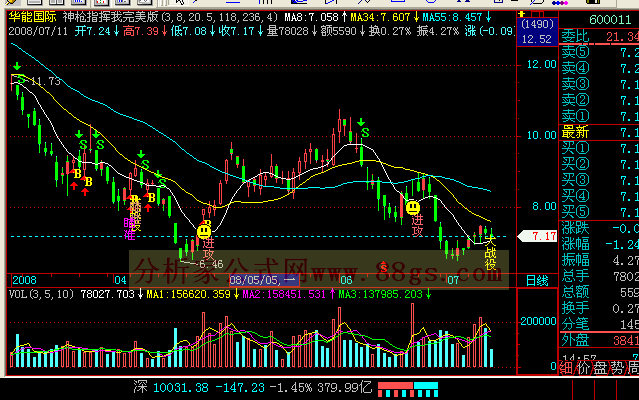Click the smiley 进攻 signal near the 6.46 low

coord(204,232)
